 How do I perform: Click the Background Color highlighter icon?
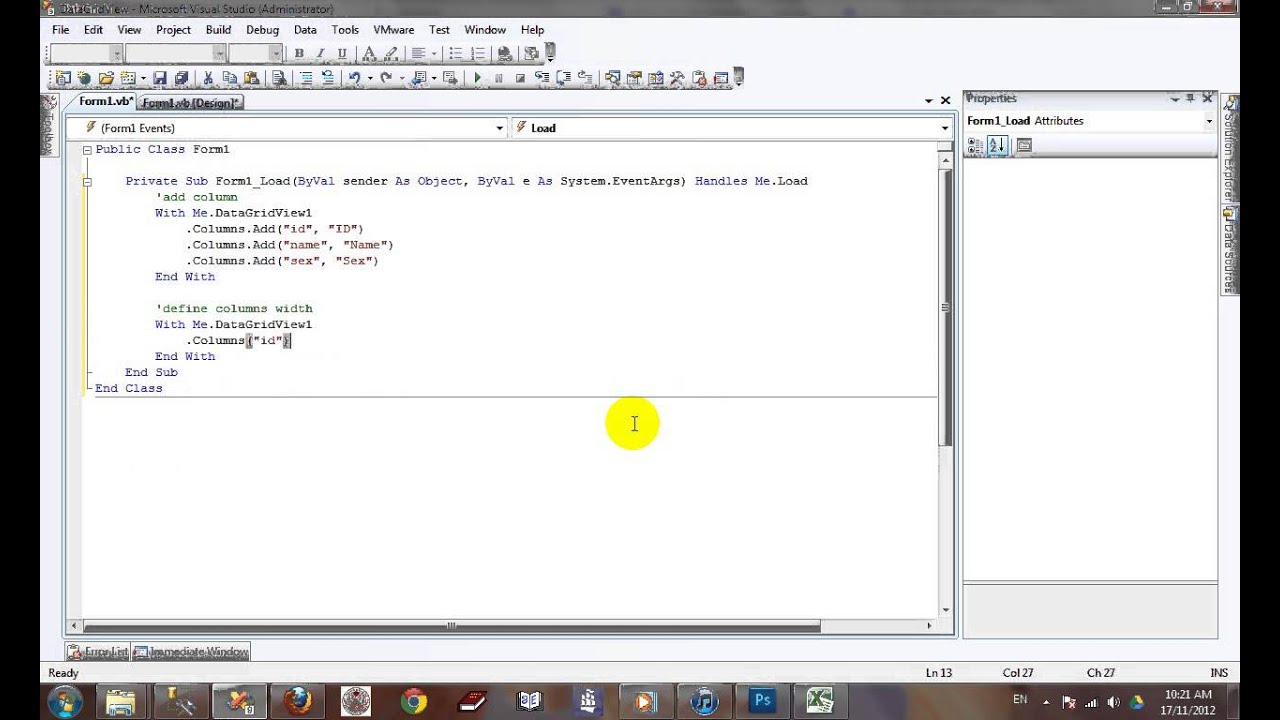coord(391,53)
